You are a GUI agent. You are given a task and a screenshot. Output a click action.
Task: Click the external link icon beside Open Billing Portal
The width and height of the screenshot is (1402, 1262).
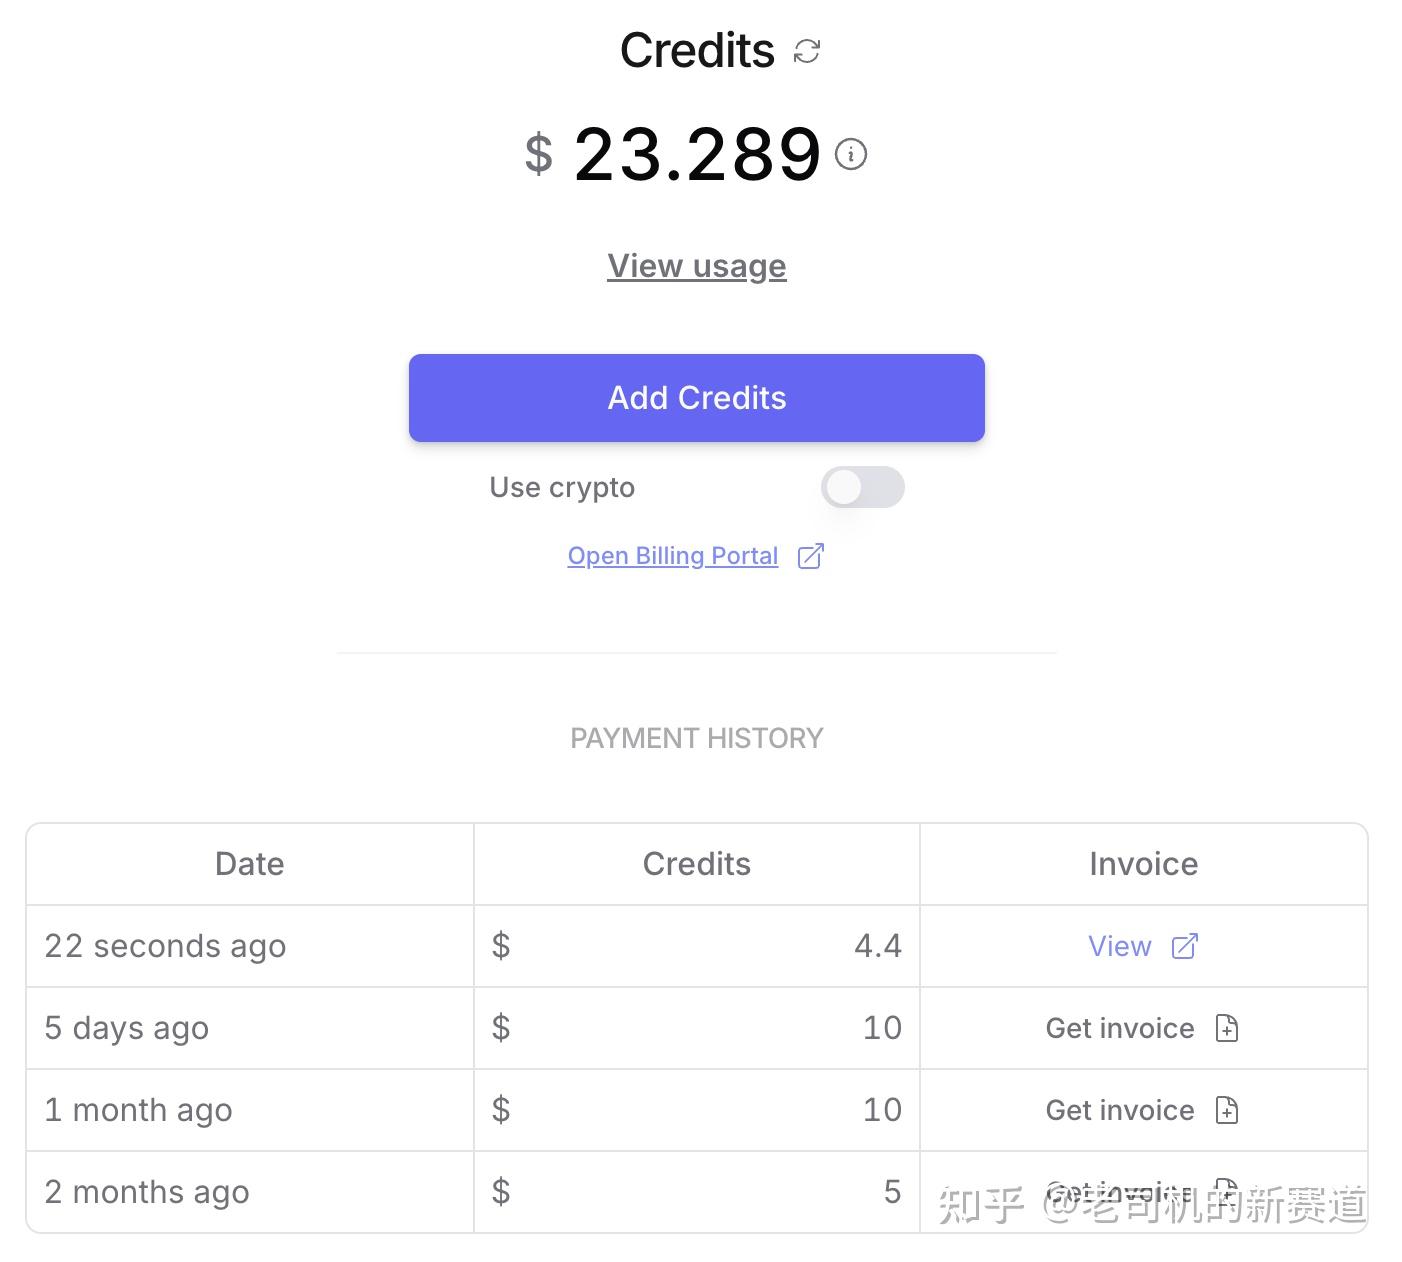pyautogui.click(x=810, y=555)
